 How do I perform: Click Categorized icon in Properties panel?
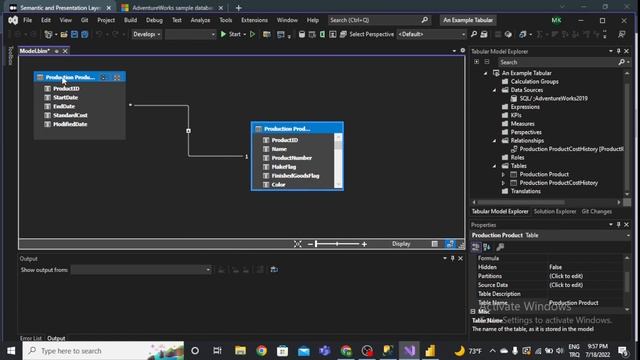coord(476,247)
